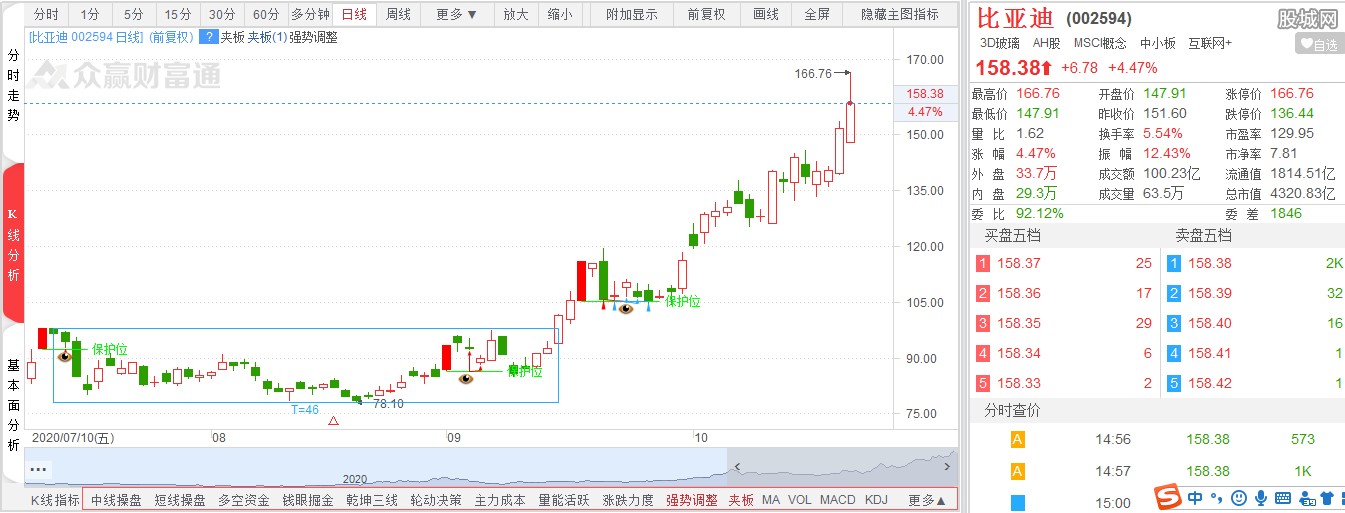Screen dimensions: 1345x513
Task: Open the Sogou emoji smiley icon
Action: (x=1238, y=497)
